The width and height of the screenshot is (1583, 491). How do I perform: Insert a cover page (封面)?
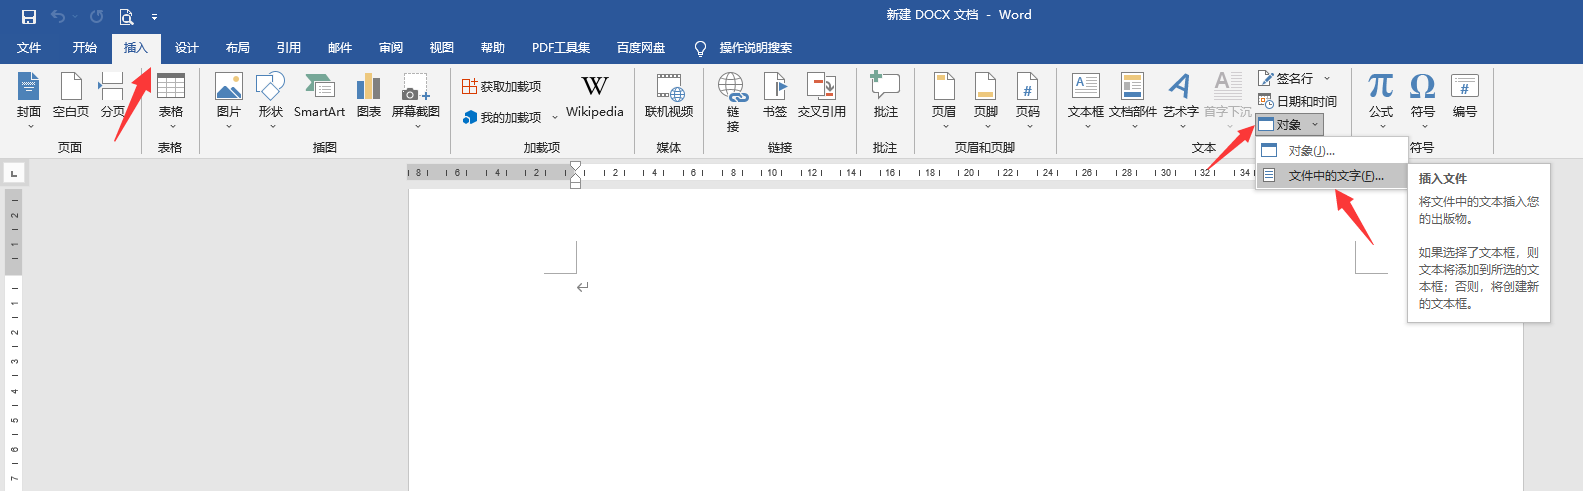(x=29, y=96)
